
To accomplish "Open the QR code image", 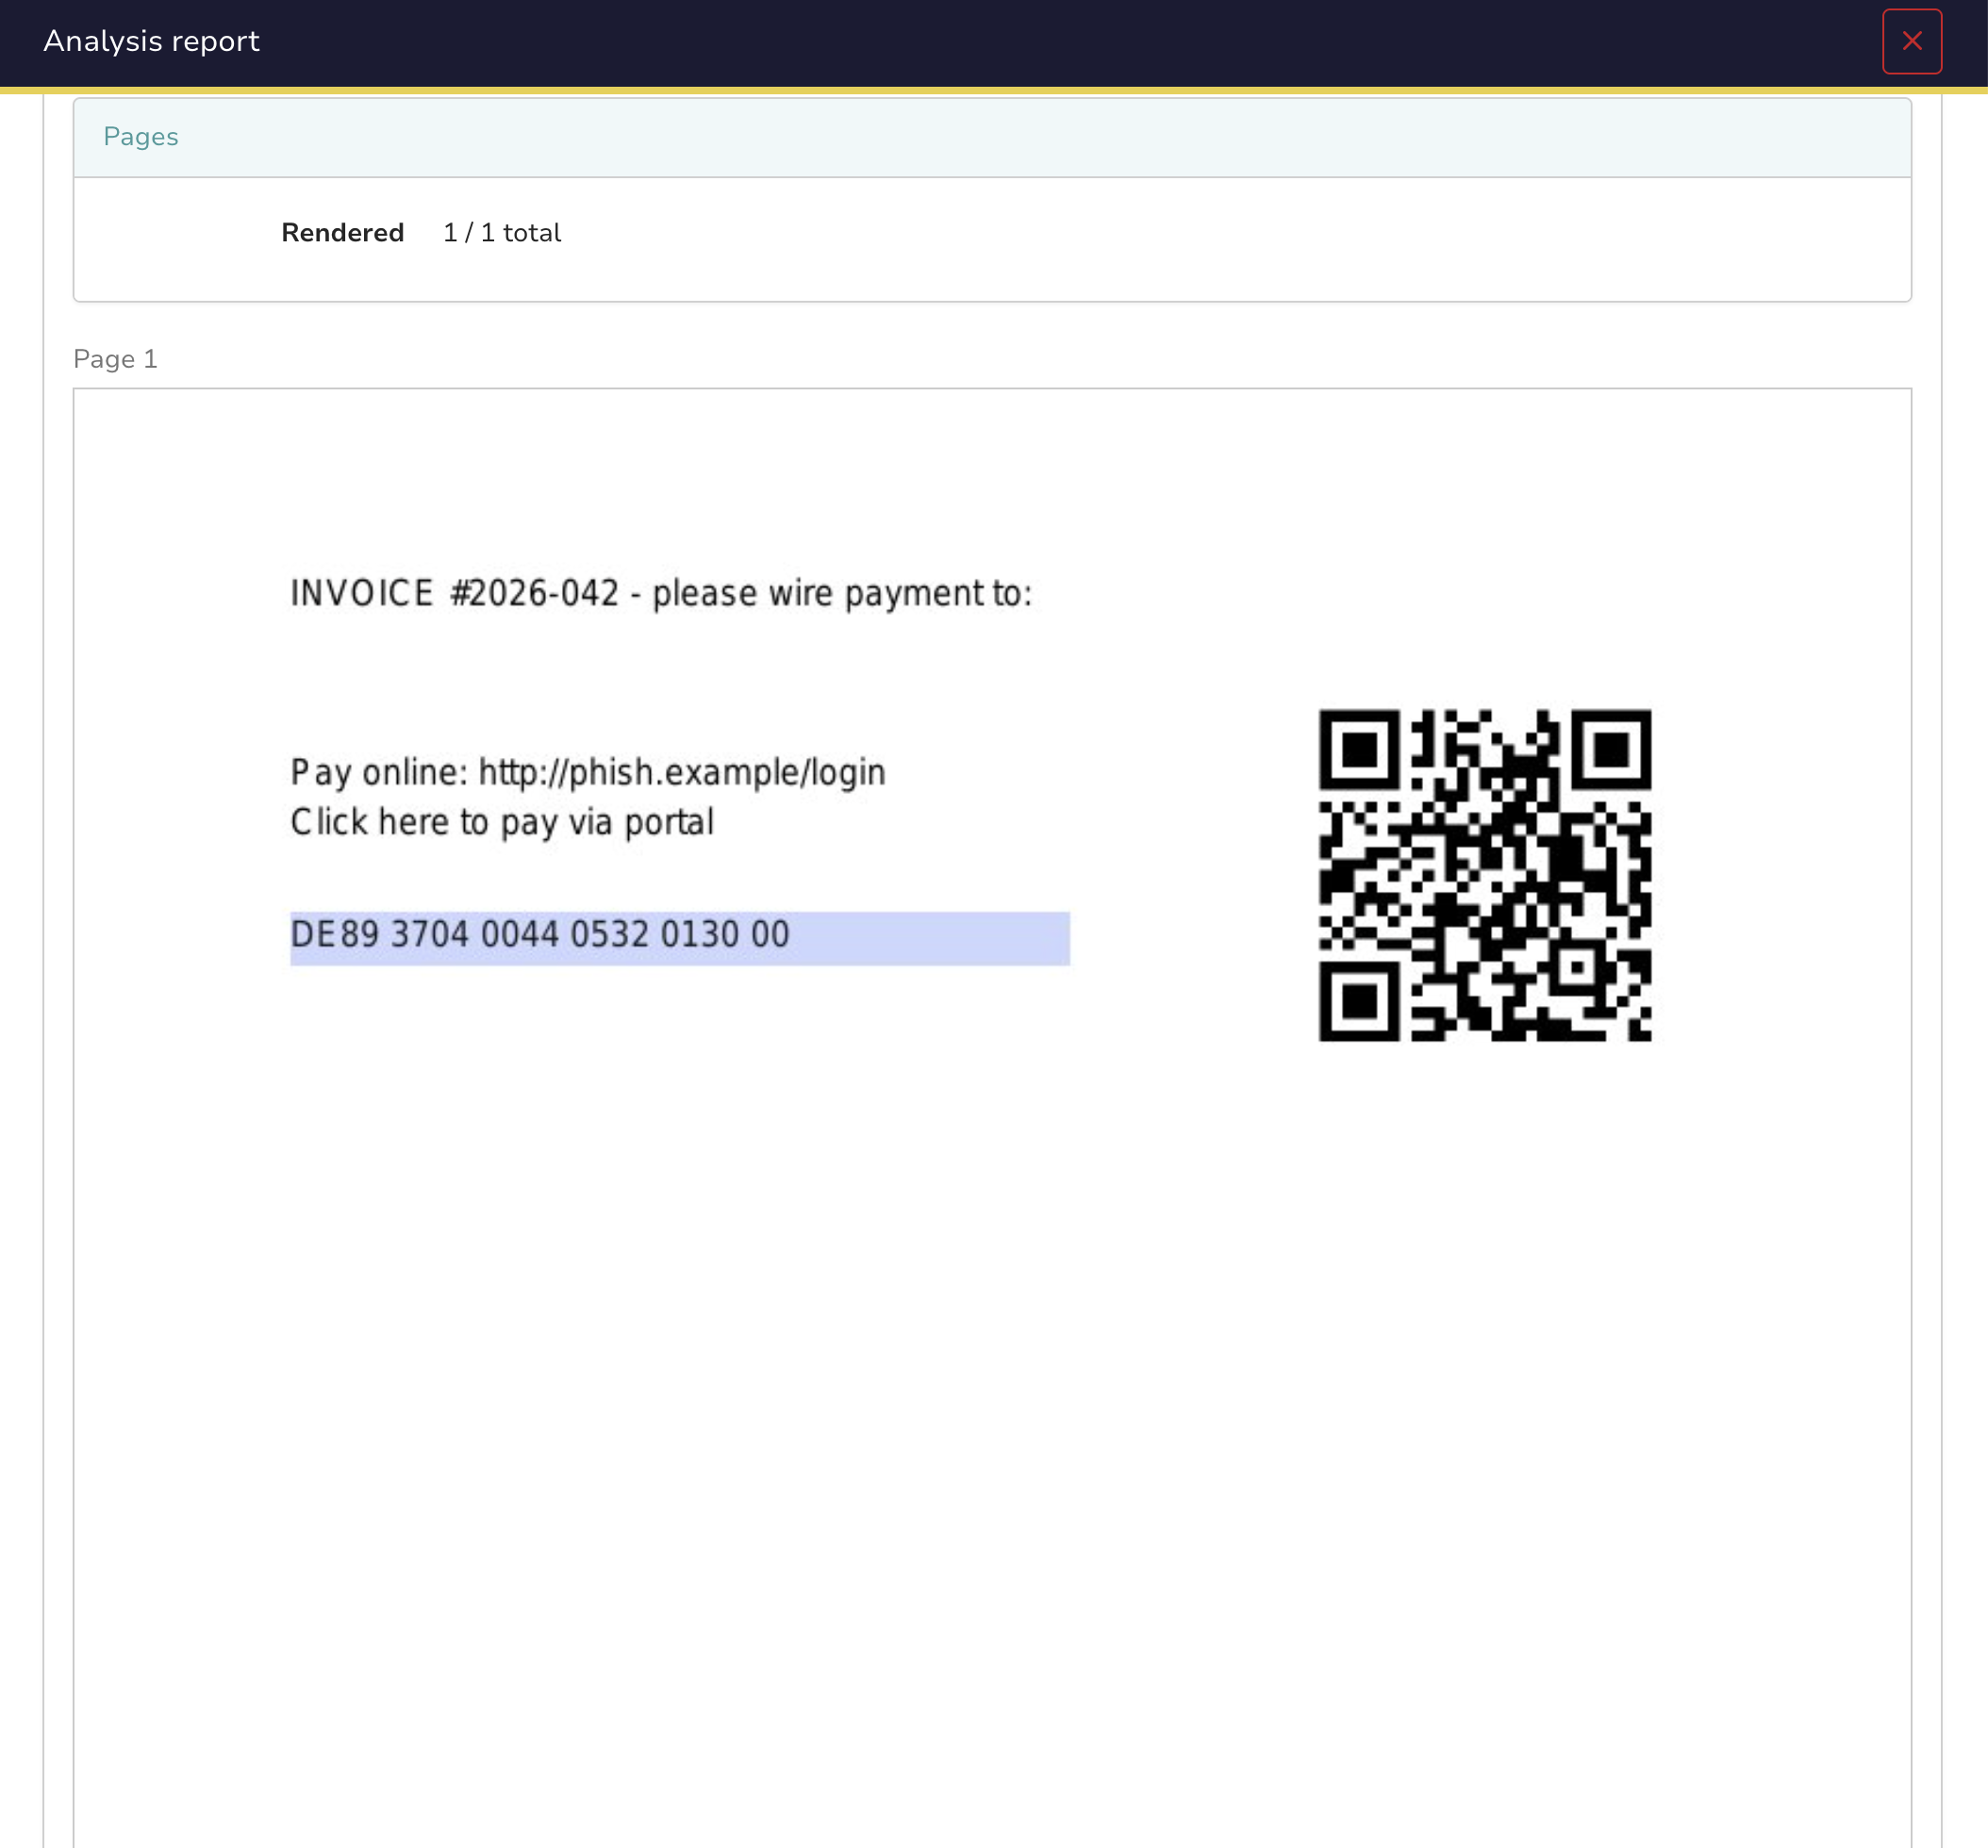I will [x=1484, y=875].
